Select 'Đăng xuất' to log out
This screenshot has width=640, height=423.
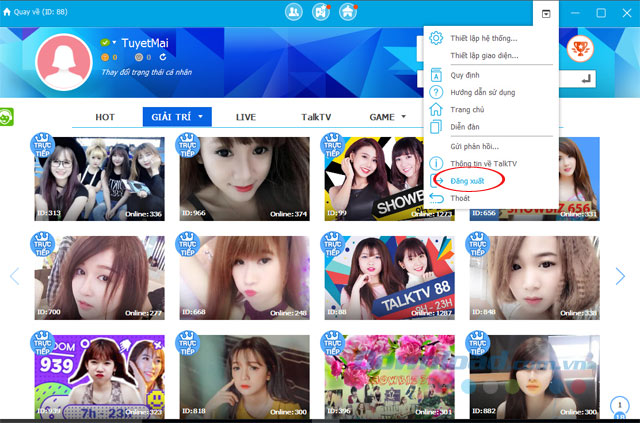point(467,181)
